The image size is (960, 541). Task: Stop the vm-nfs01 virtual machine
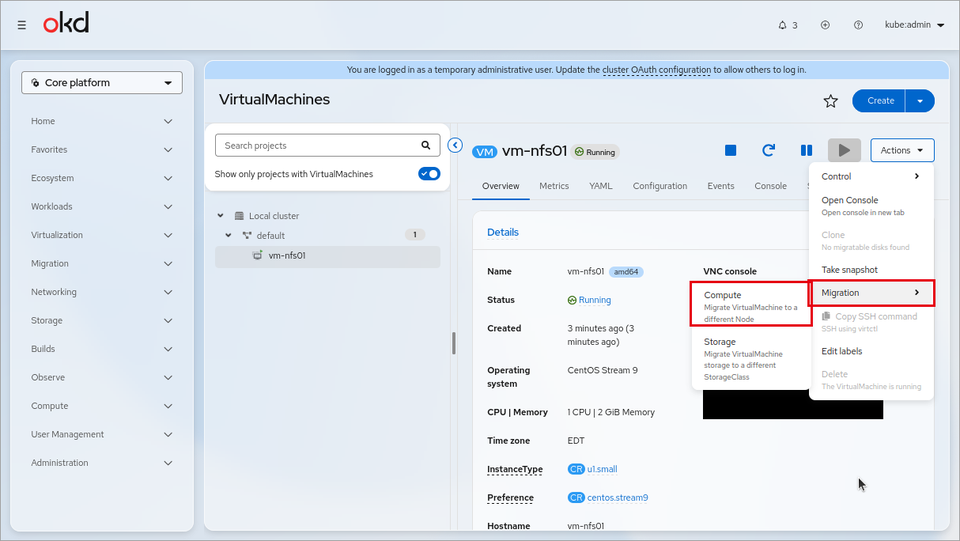coord(730,151)
